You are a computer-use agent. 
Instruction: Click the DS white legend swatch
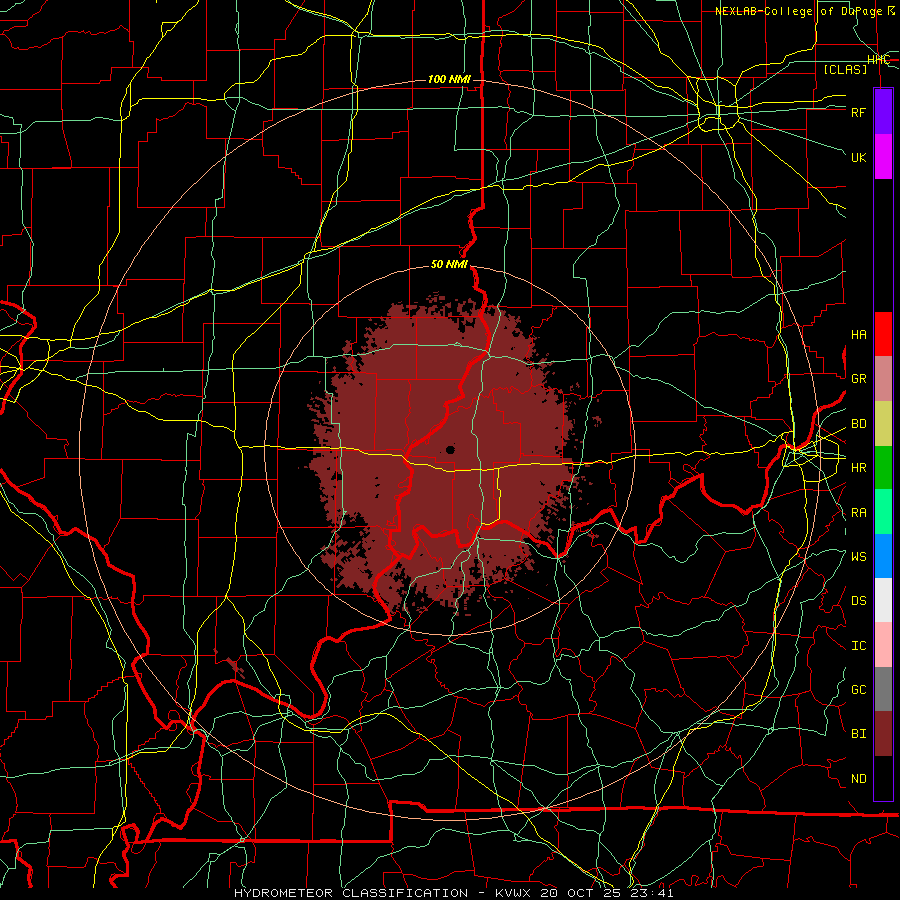[x=883, y=600]
